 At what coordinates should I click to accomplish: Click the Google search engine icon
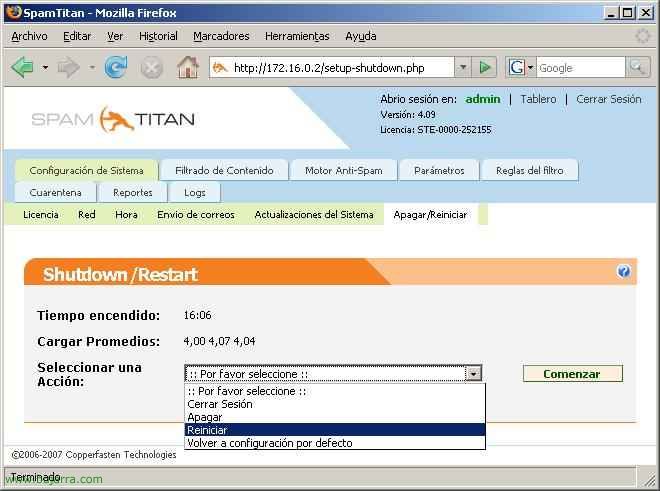coord(516,67)
